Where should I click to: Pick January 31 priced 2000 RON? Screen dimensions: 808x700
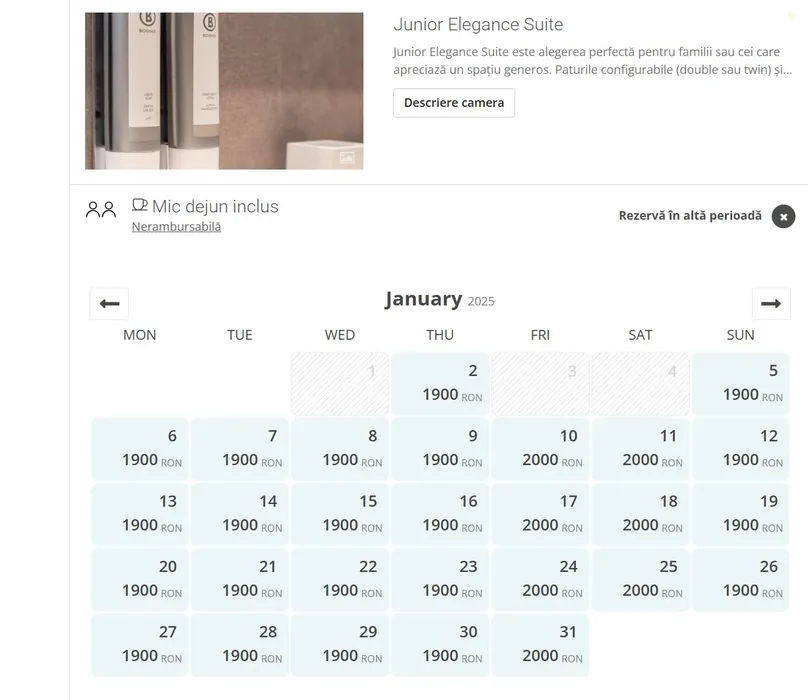(x=540, y=645)
